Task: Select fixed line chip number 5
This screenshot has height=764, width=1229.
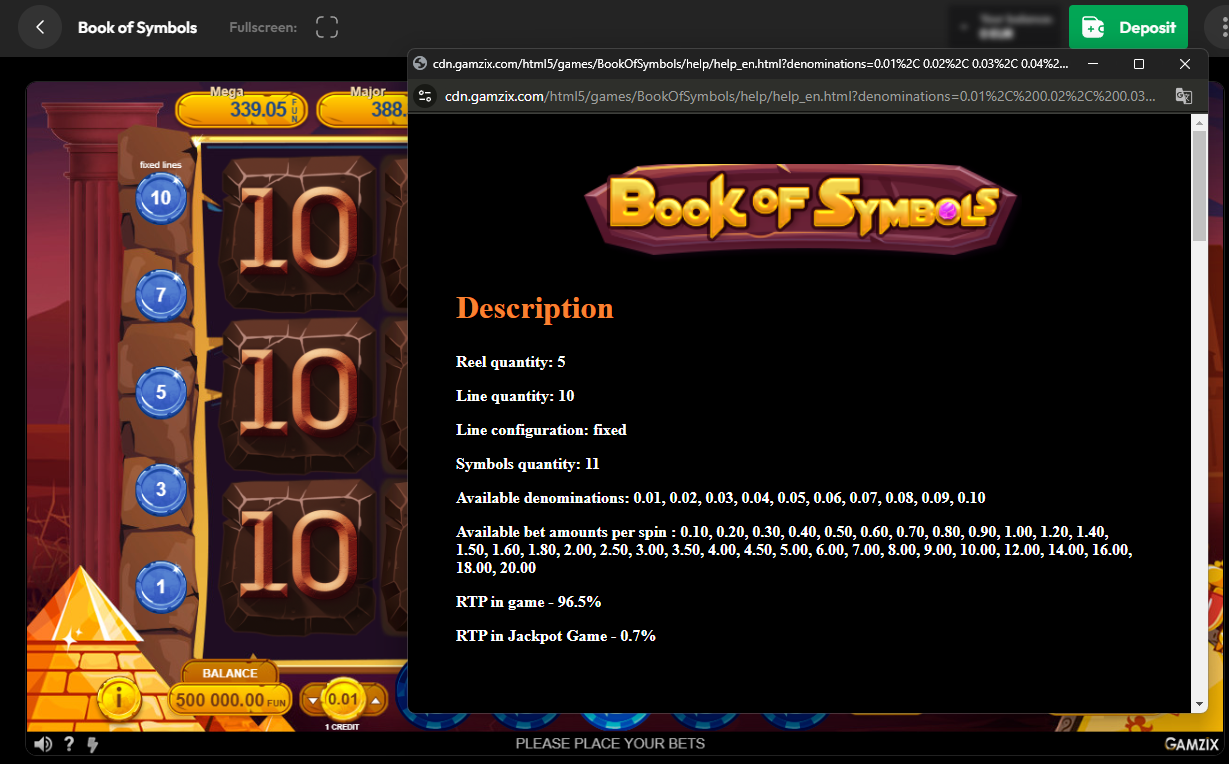Action: pos(161,392)
